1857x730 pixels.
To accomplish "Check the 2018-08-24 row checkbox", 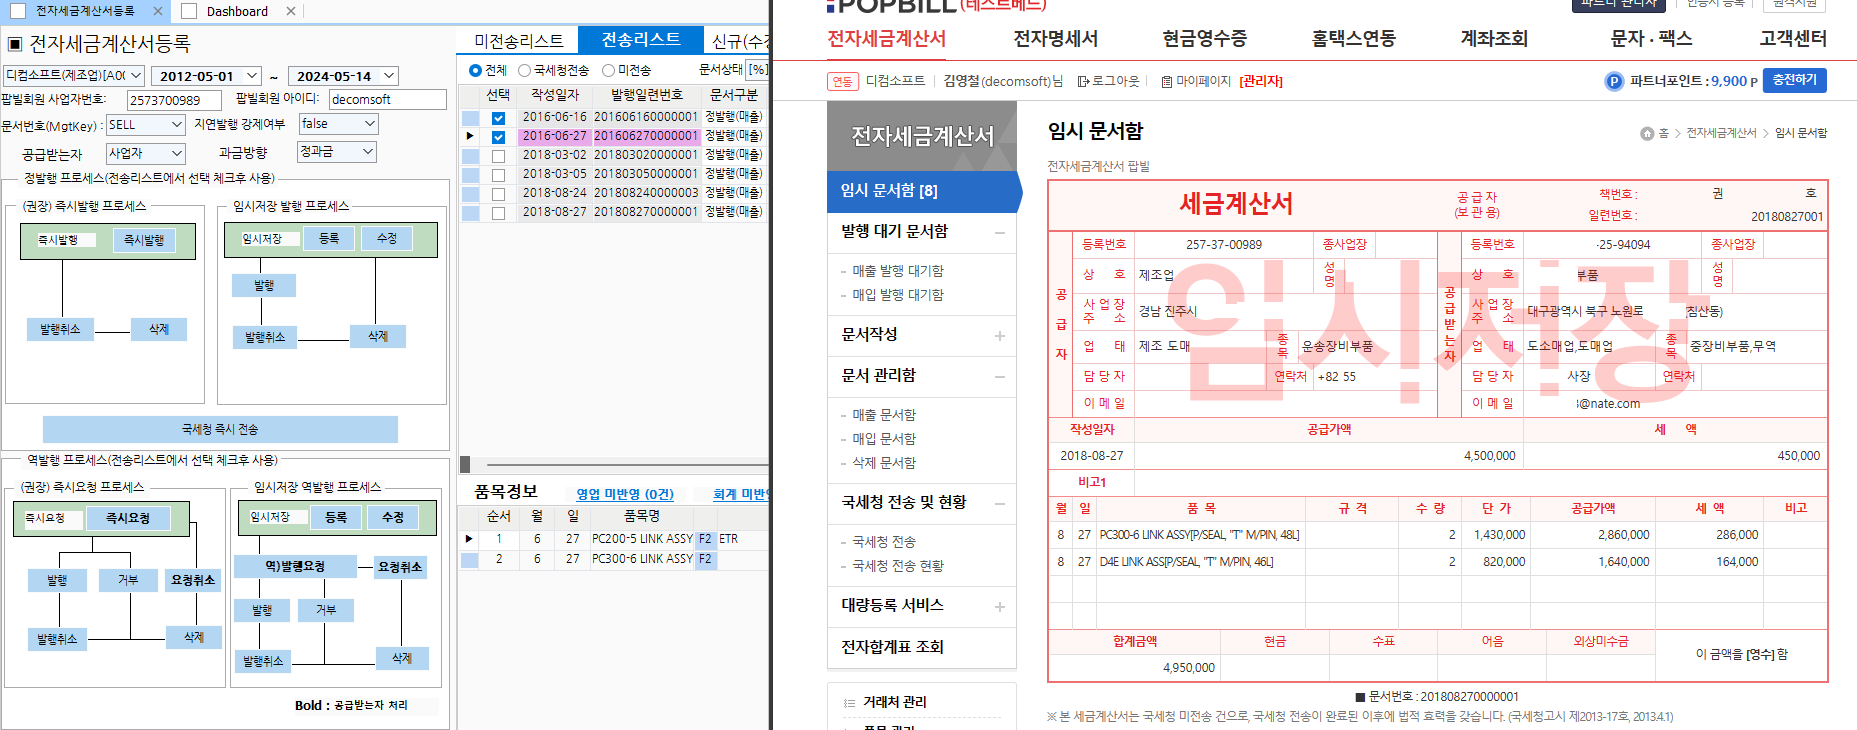I will coord(498,193).
